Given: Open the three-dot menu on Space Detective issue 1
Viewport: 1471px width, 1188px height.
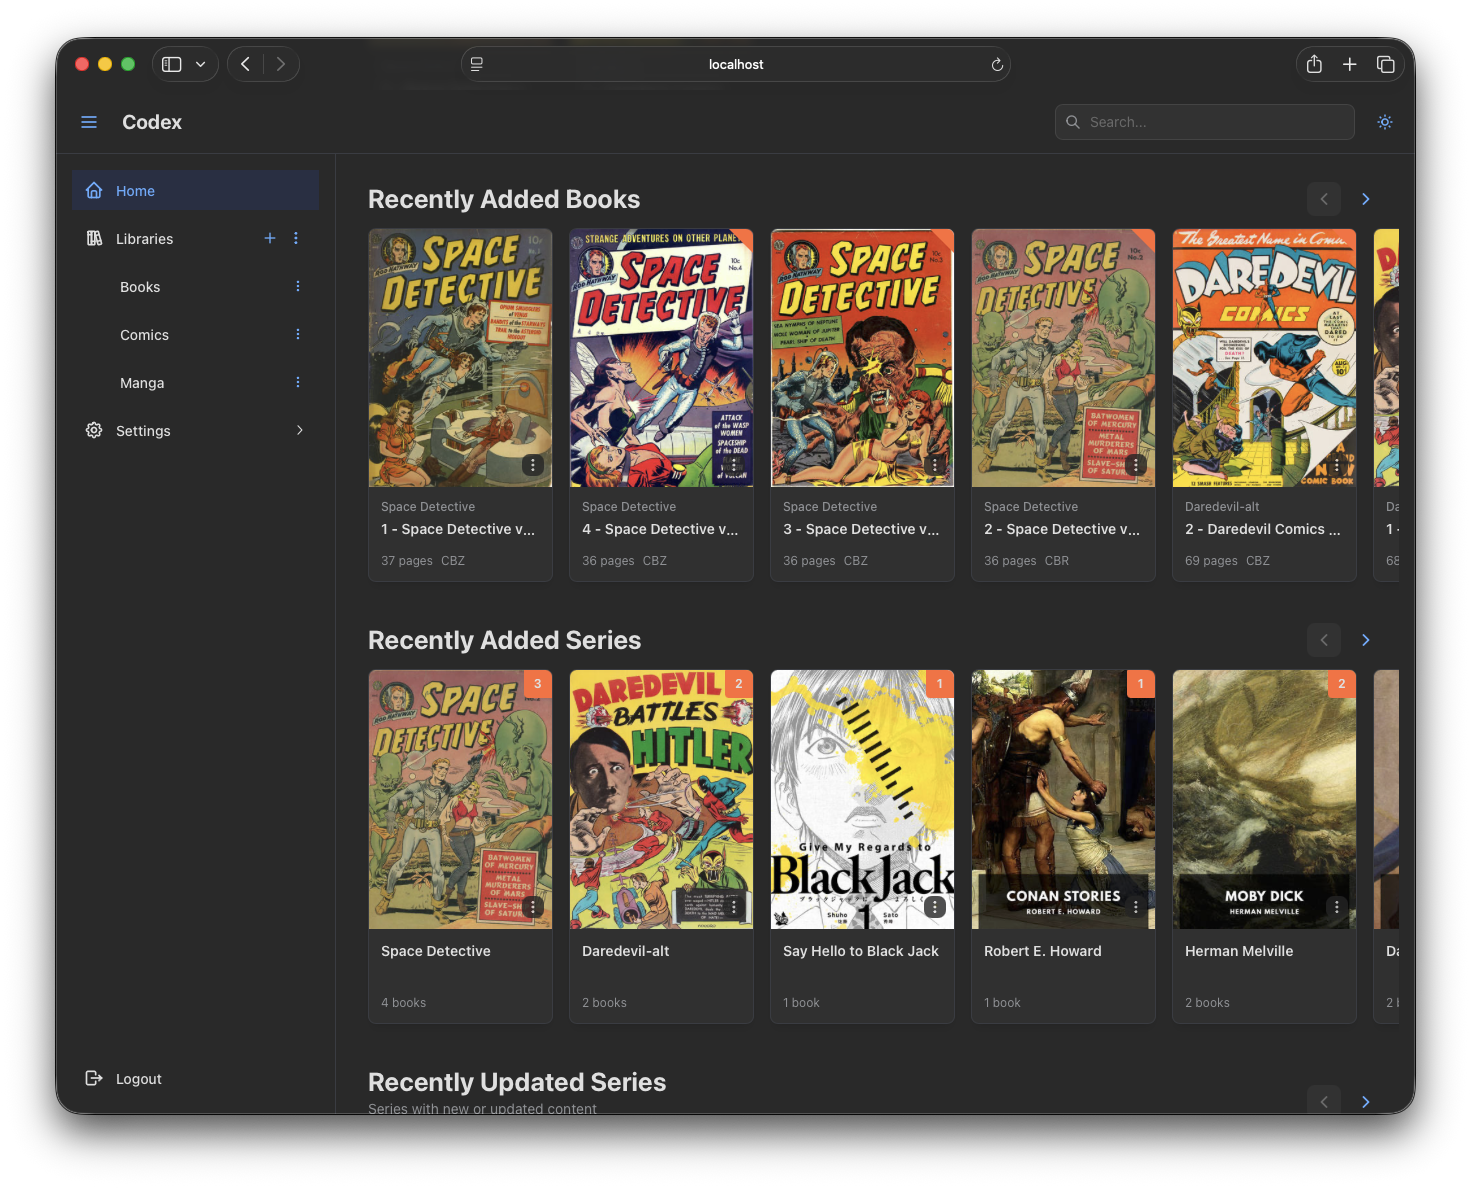Looking at the screenshot, I should tap(532, 465).
